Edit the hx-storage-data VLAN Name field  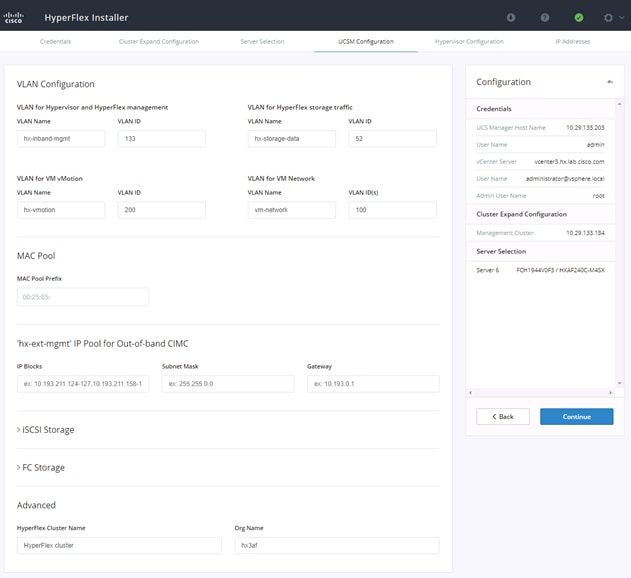[x=291, y=138]
